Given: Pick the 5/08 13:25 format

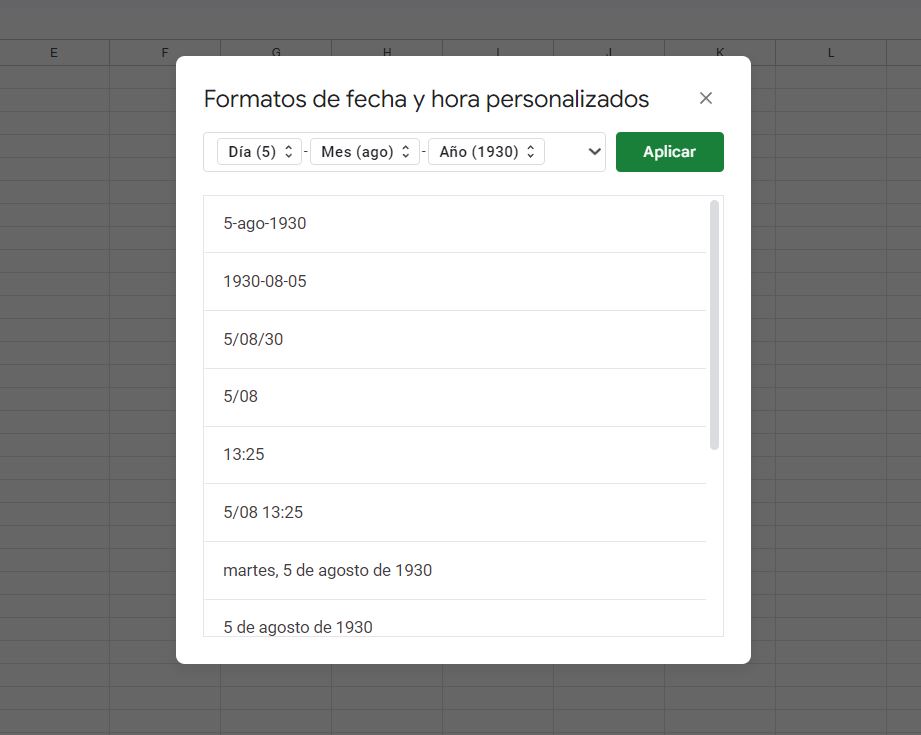Looking at the screenshot, I should (x=455, y=512).
